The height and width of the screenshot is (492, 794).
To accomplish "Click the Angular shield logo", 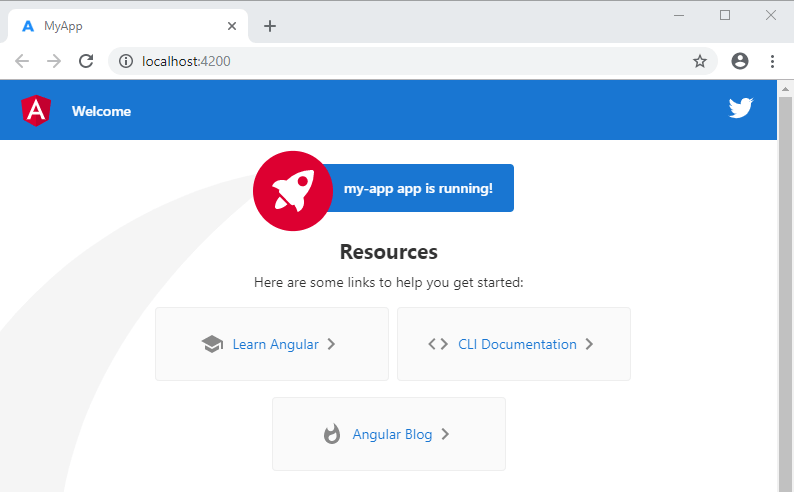I will [x=37, y=110].
